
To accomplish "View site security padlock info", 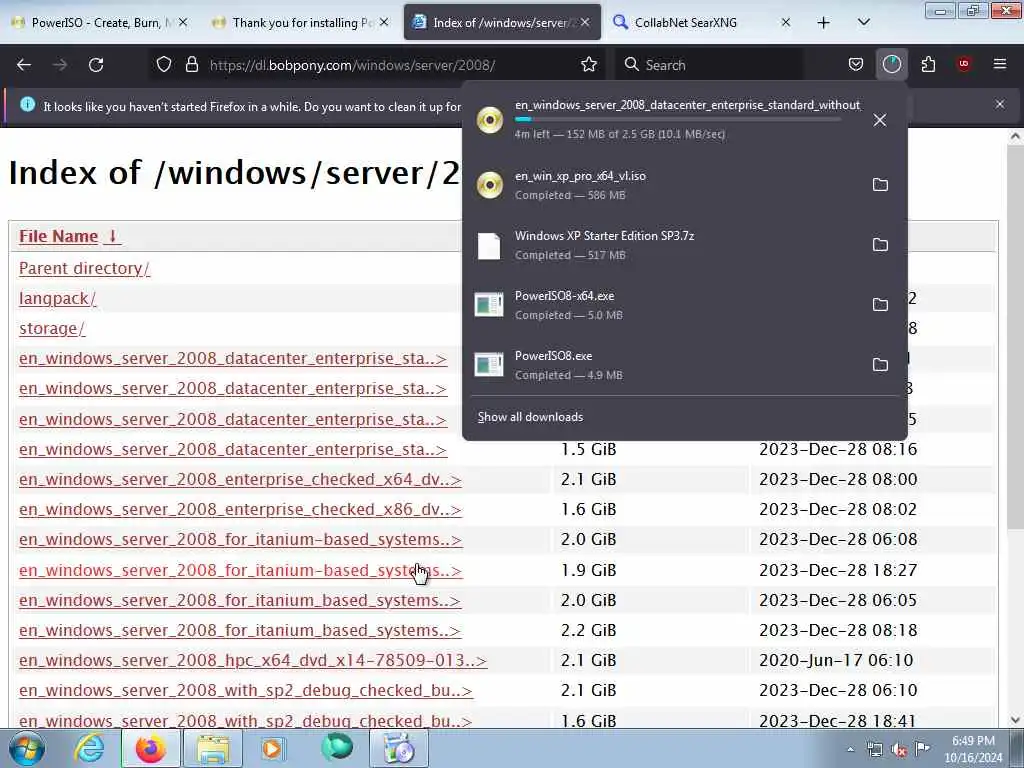I will click(x=191, y=65).
